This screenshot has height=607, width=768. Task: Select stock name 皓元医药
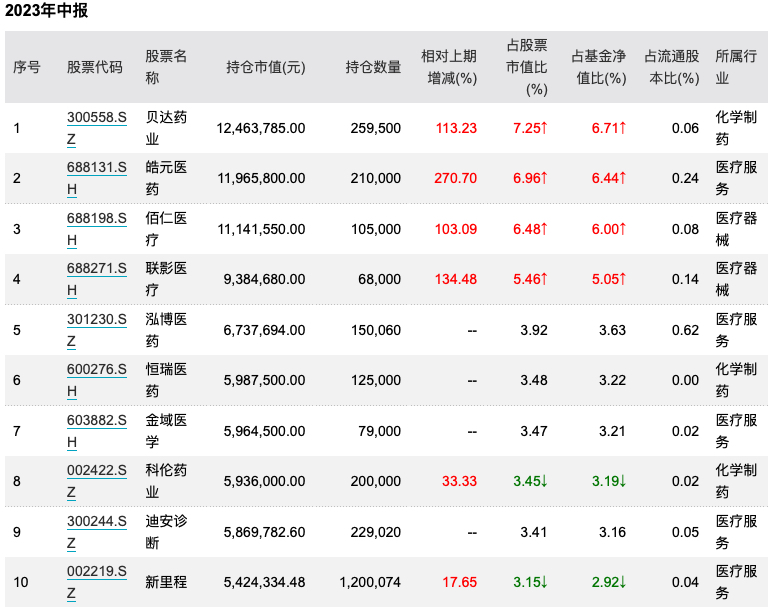(166, 178)
